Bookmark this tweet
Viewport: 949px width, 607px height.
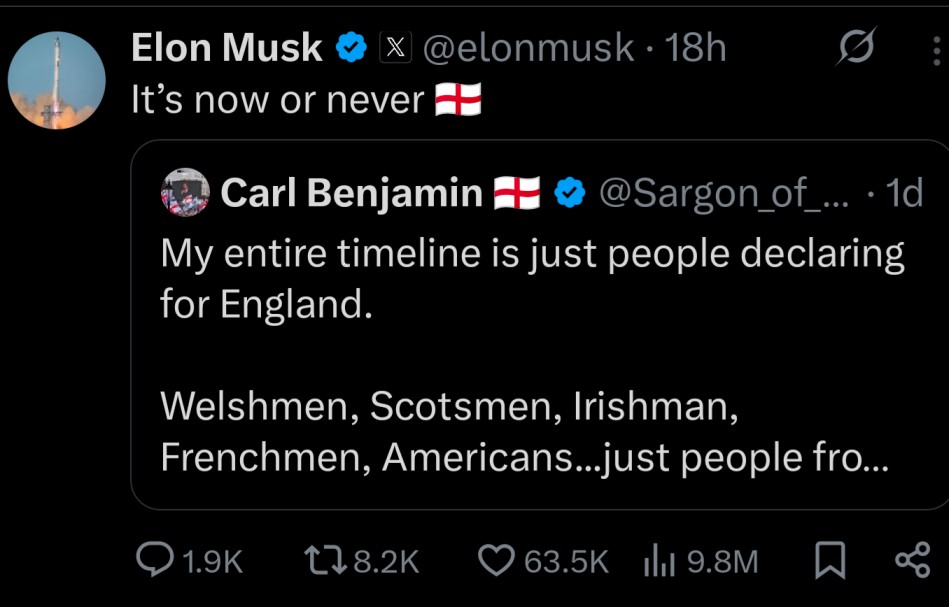(829, 561)
